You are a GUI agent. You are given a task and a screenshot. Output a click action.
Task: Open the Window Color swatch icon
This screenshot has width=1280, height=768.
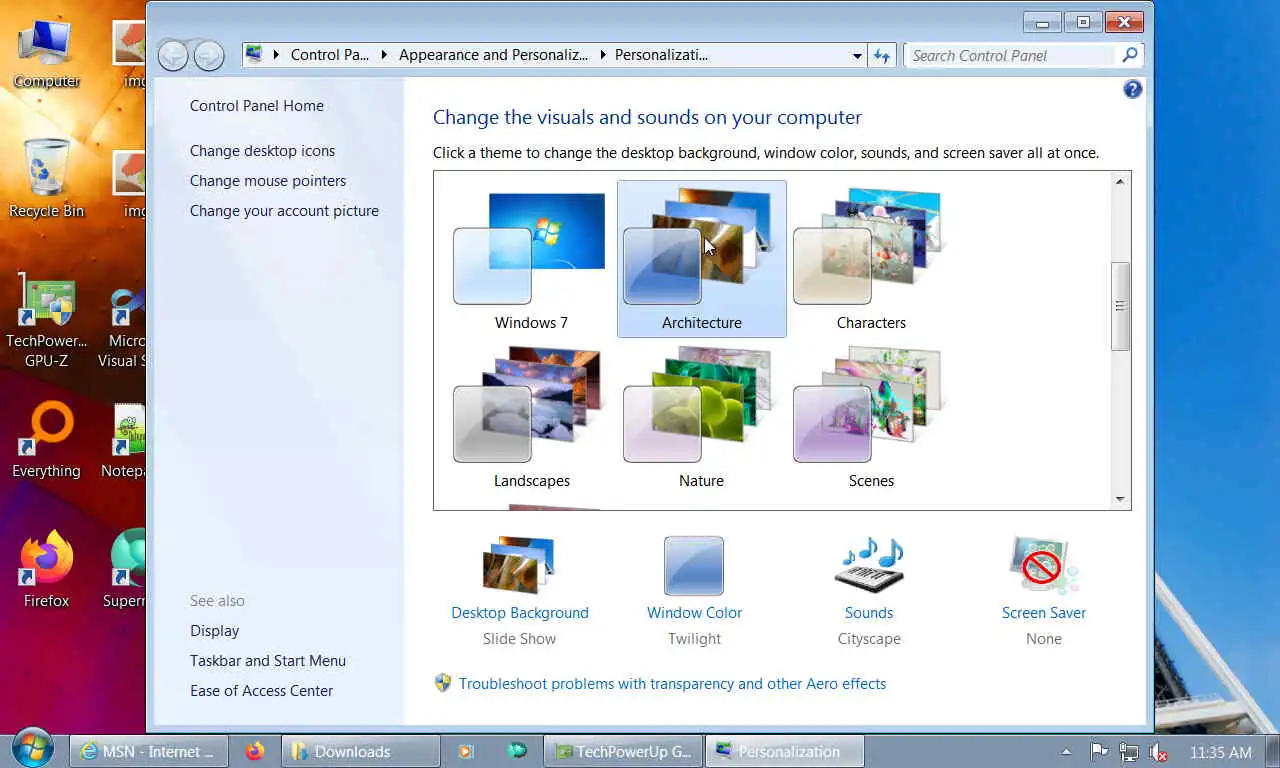694,566
